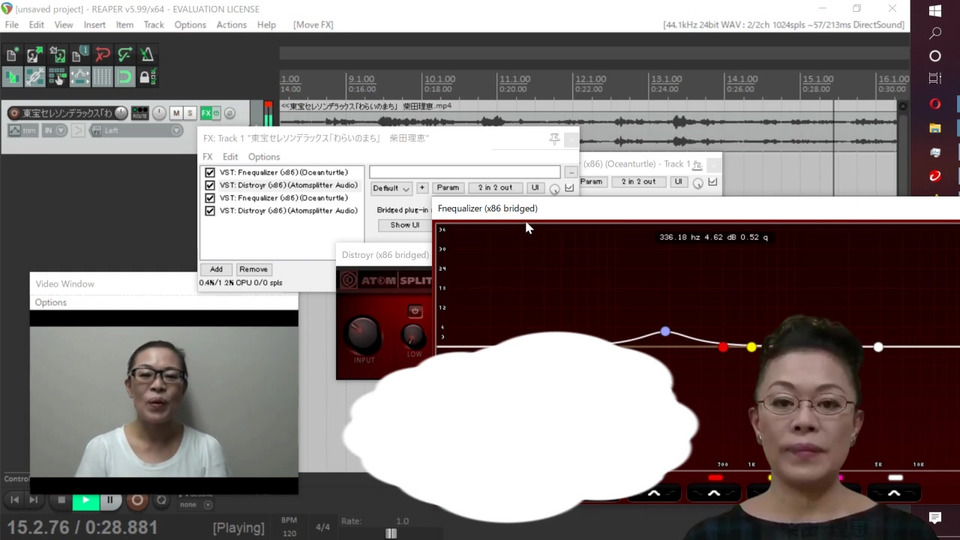960x540 pixels.
Task: Toggle track FX bypass power icon
Action: tap(216, 113)
